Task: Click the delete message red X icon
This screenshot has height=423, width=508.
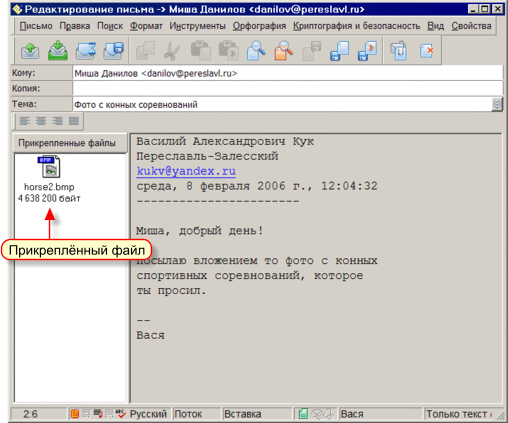Action: pyautogui.click(x=427, y=51)
